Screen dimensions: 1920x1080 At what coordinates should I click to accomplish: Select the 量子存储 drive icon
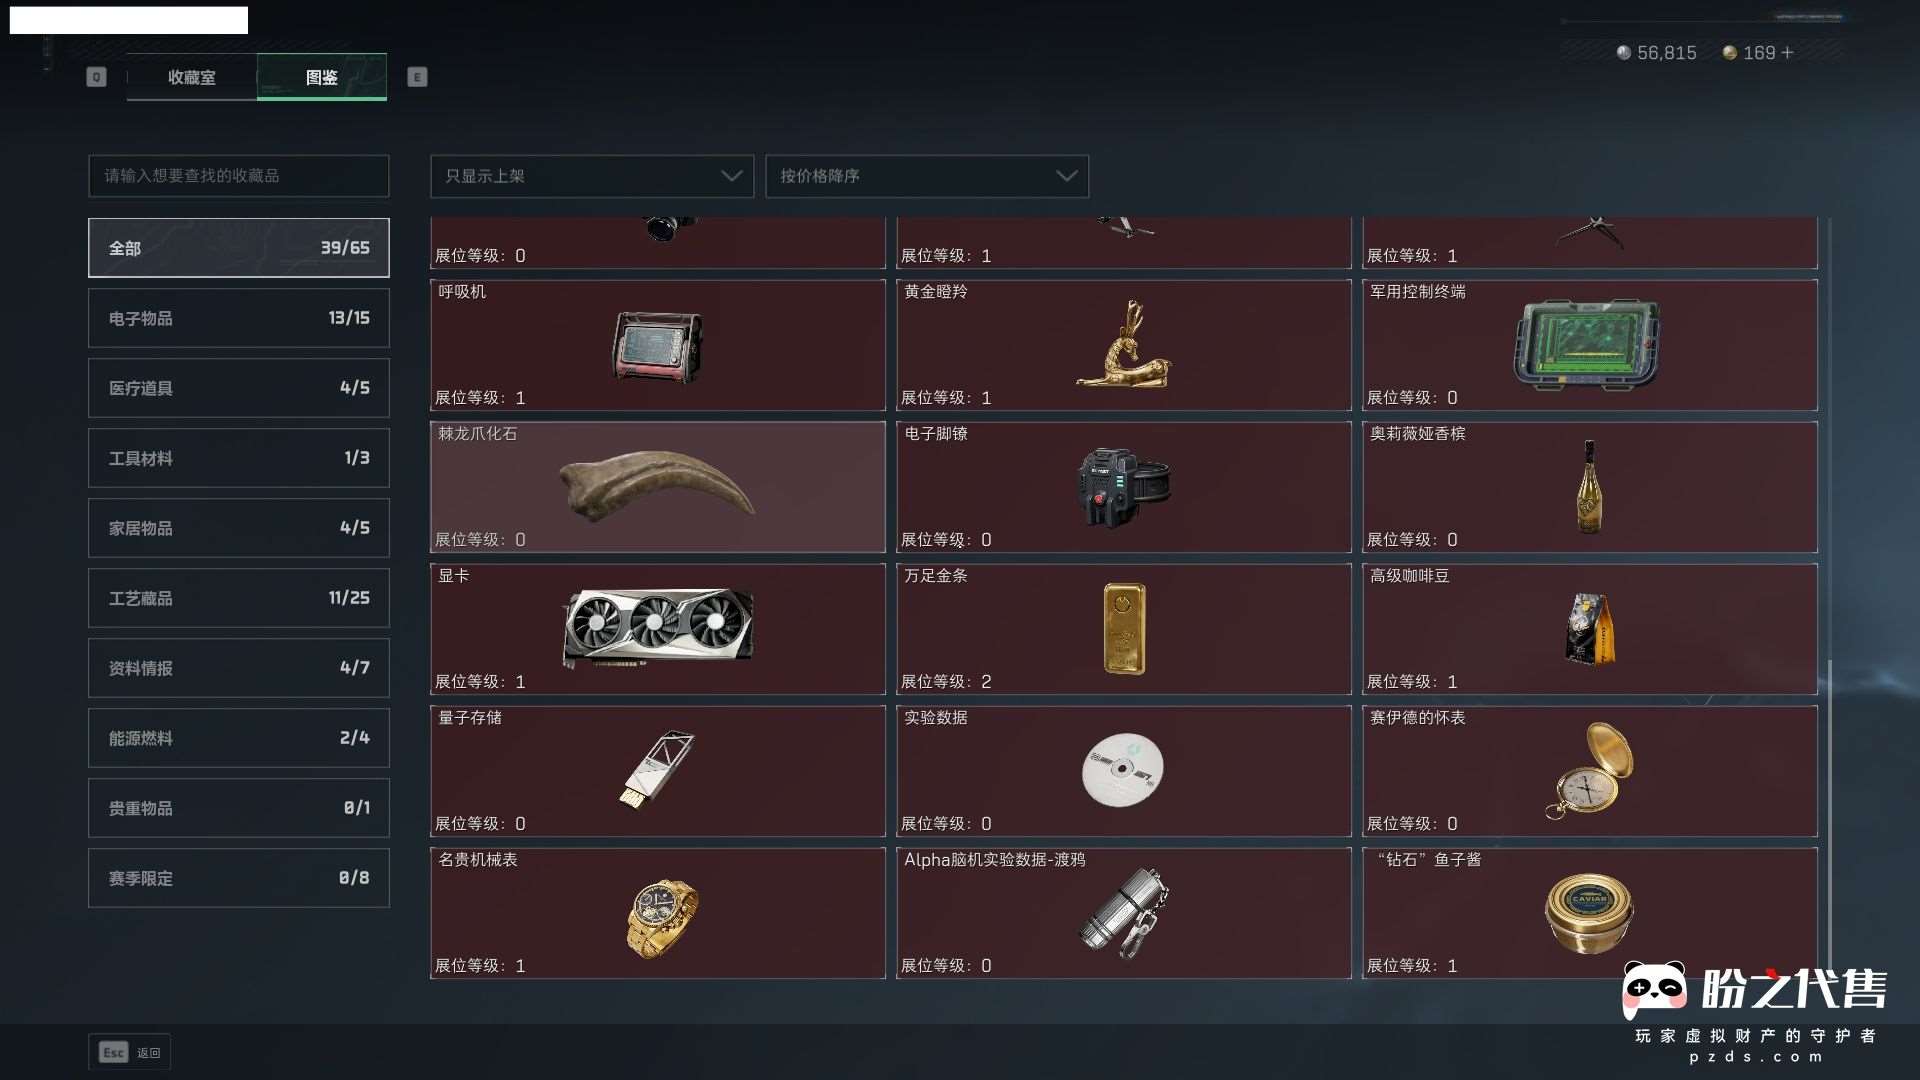[657, 769]
